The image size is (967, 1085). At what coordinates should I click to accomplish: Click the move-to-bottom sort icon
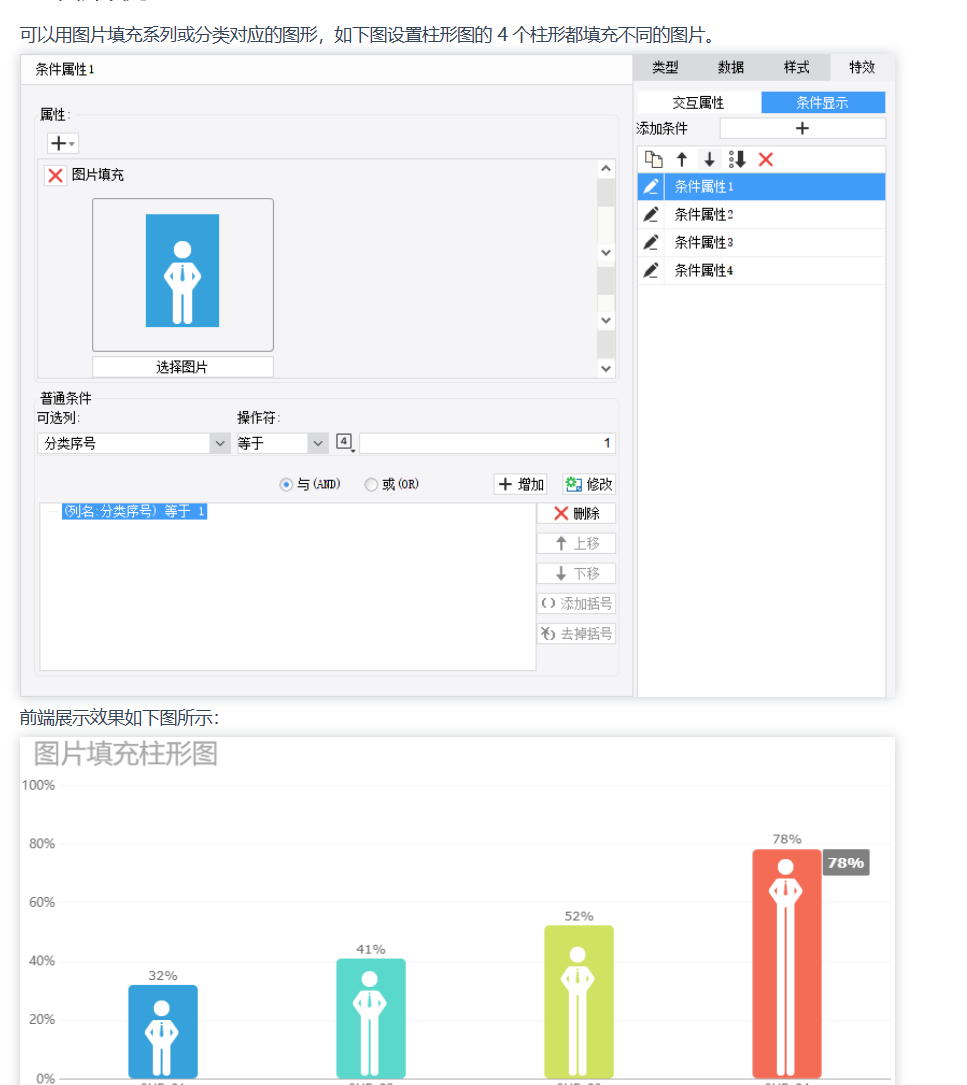click(x=737, y=160)
